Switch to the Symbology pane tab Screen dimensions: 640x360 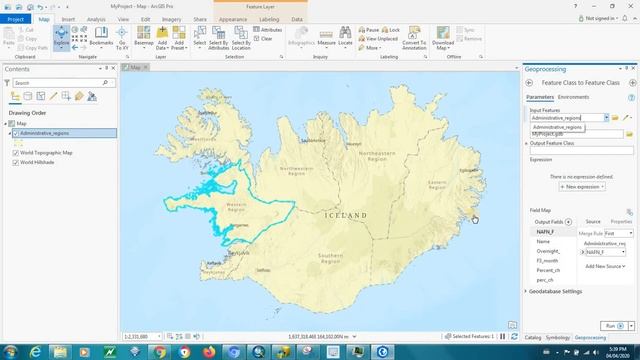pyautogui.click(x=558, y=338)
